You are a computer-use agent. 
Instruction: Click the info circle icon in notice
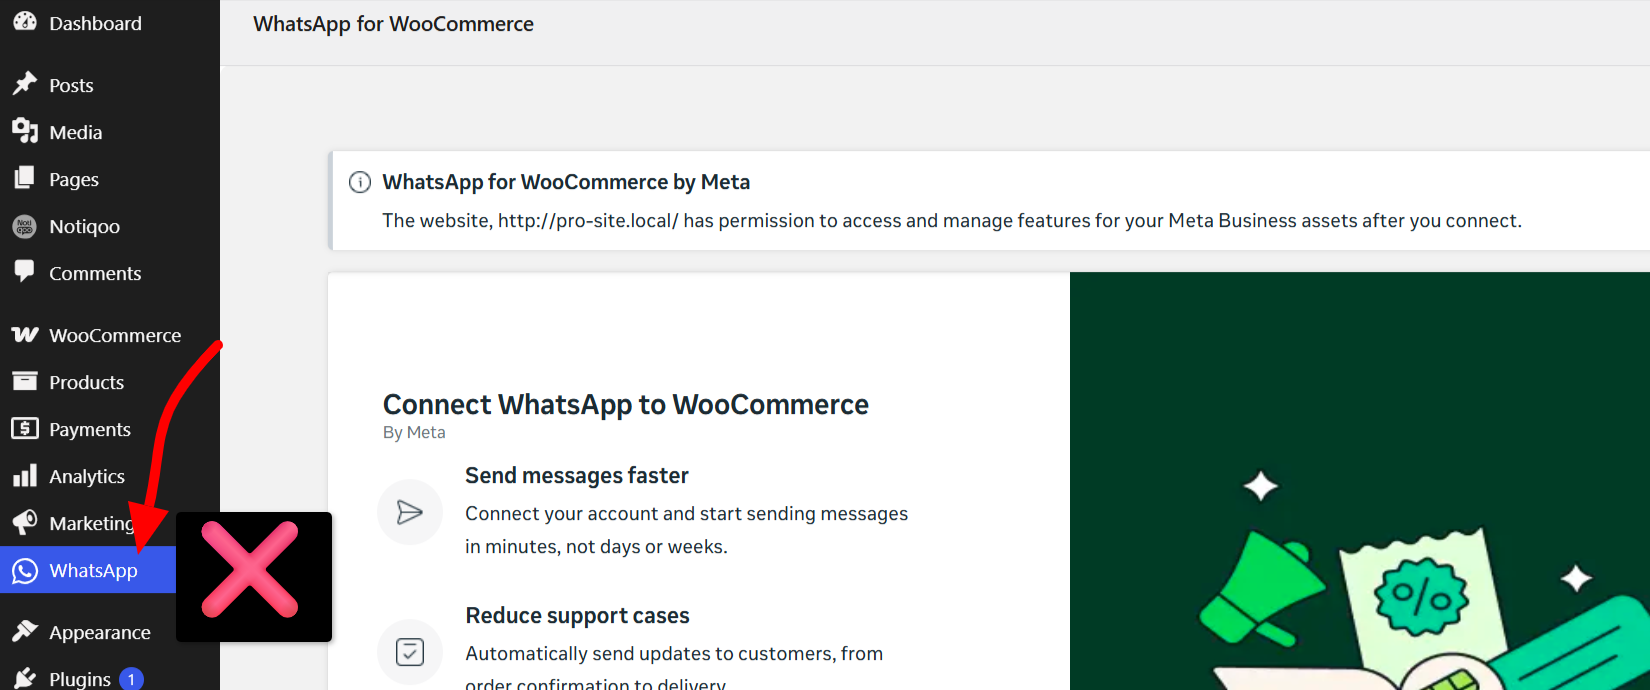point(359,182)
